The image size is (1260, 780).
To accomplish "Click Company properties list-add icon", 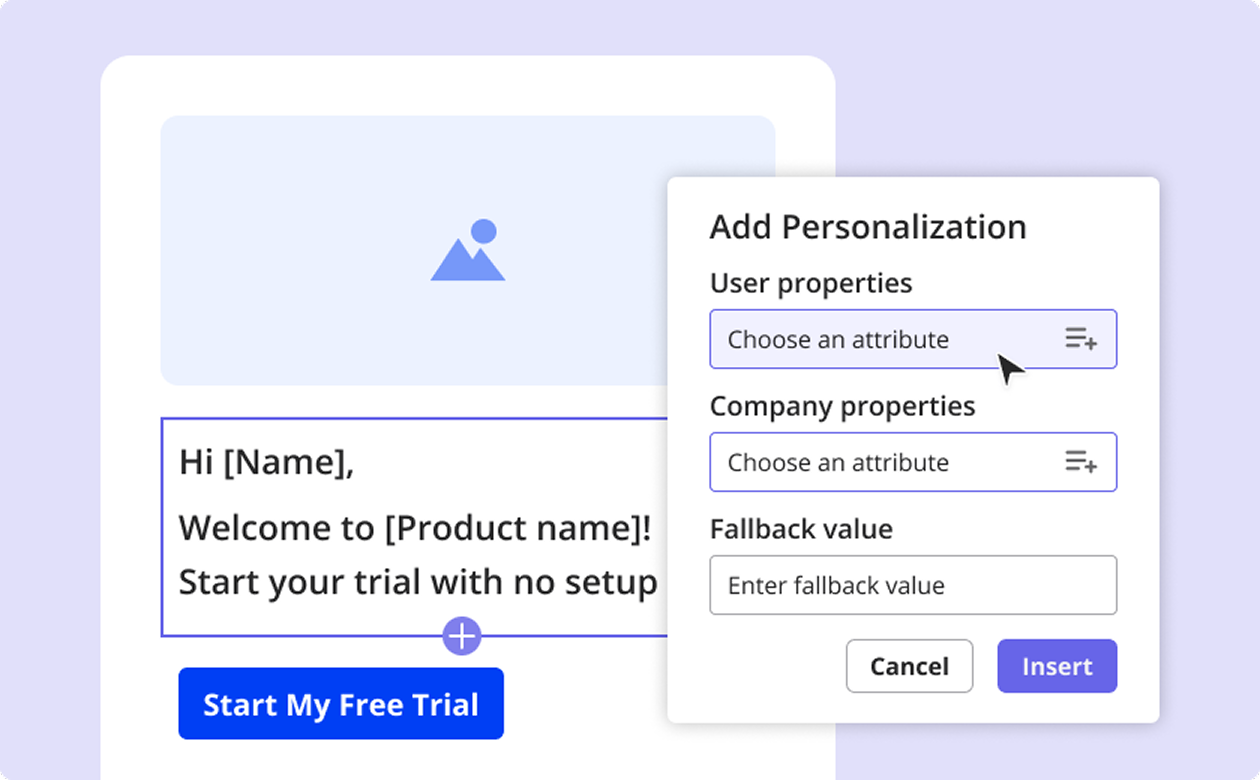I will pyautogui.click(x=1080, y=462).
